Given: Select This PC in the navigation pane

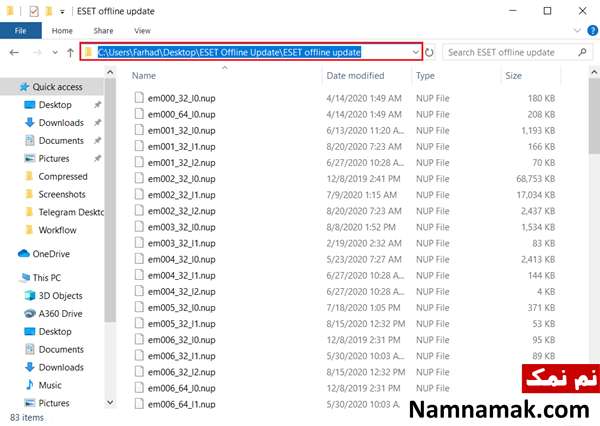Looking at the screenshot, I should 47,277.
